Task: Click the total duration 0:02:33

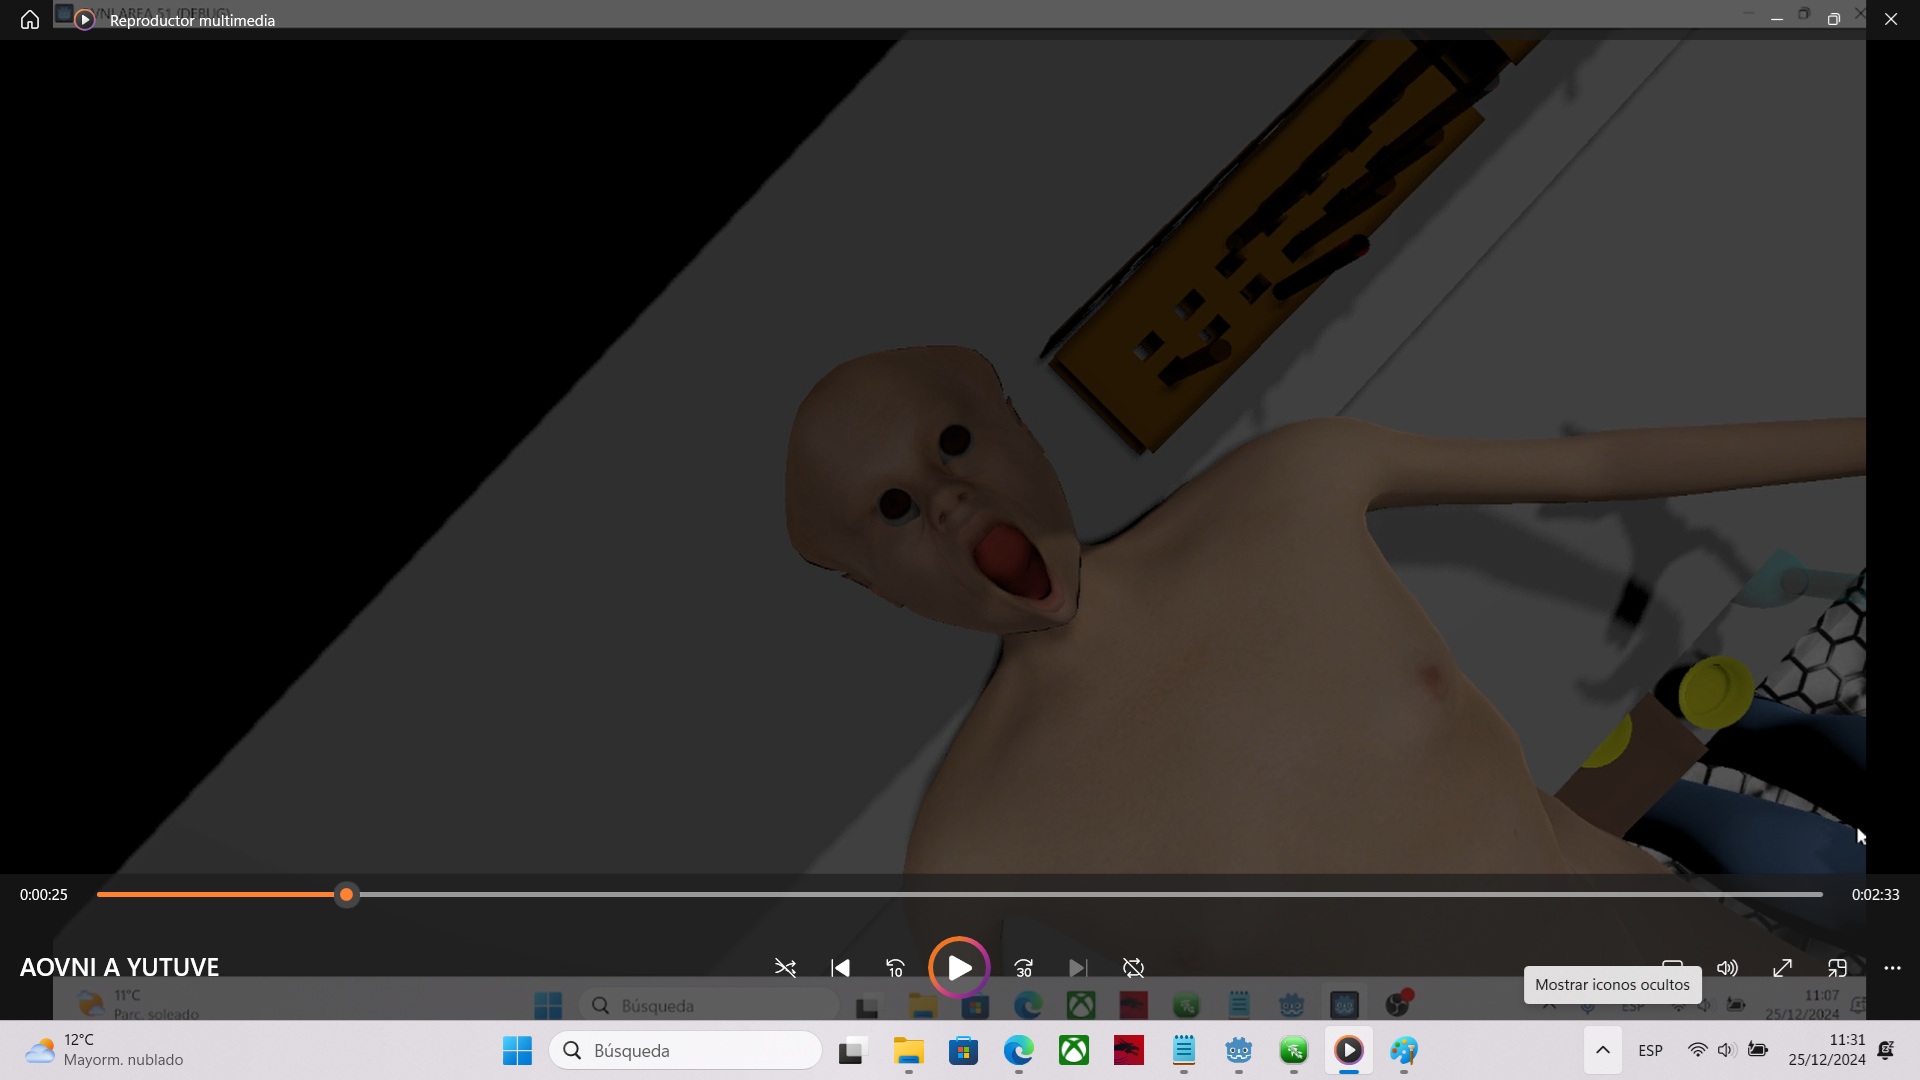Action: (x=1875, y=895)
